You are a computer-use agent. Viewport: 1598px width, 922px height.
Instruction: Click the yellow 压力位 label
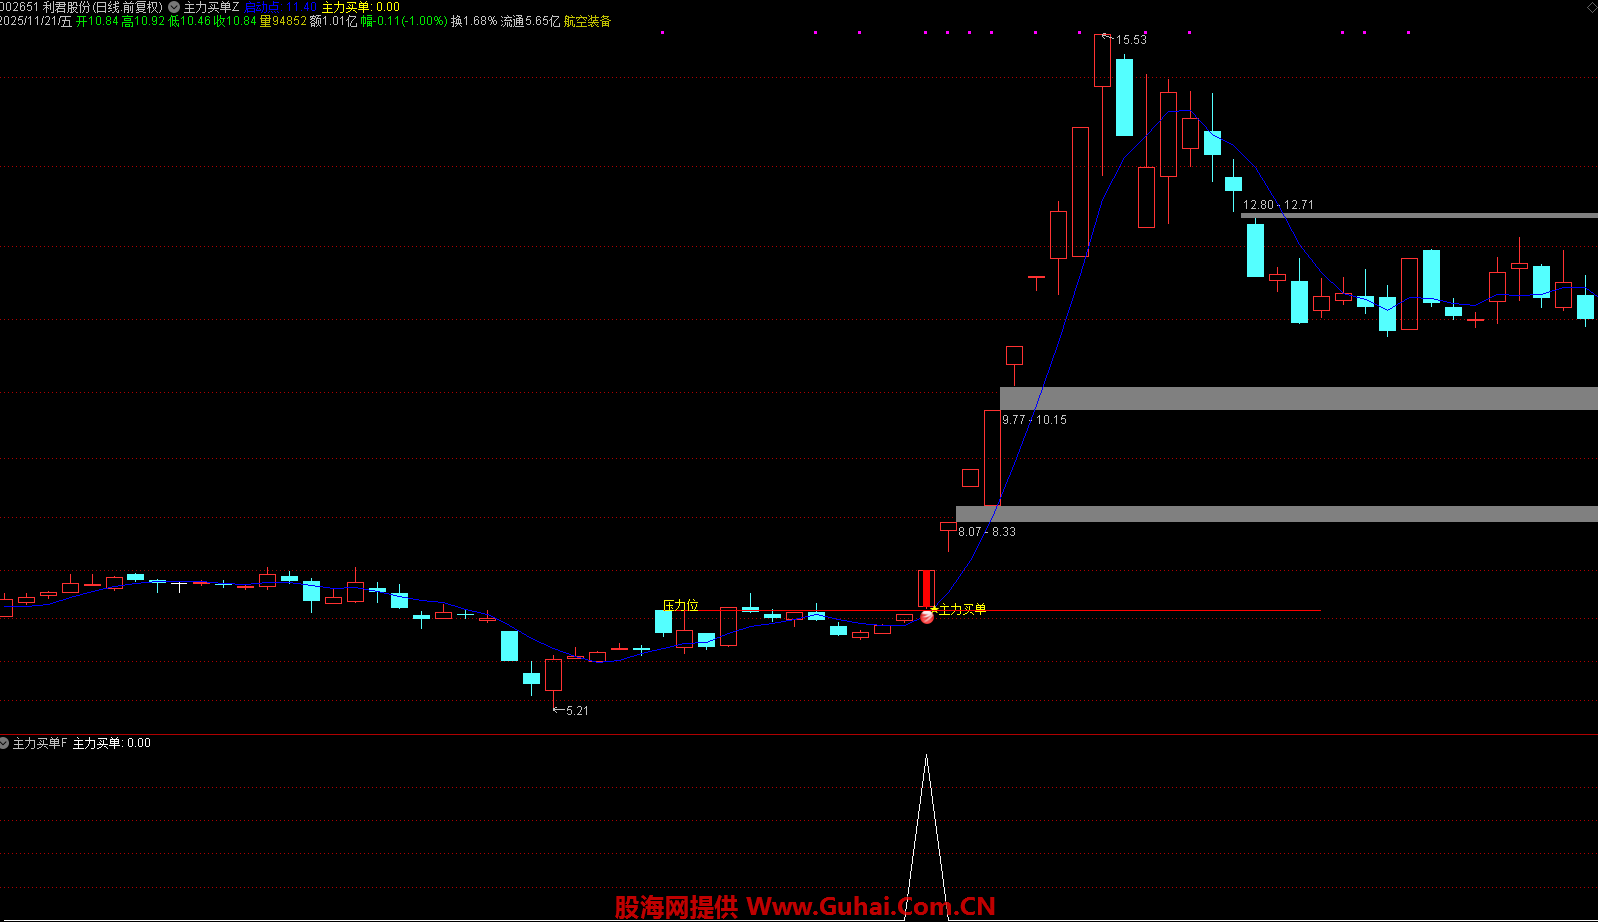(x=681, y=605)
